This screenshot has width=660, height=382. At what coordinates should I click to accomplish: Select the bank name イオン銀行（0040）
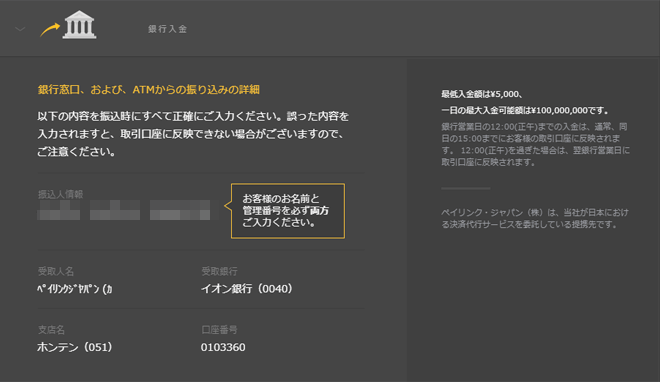247,289
